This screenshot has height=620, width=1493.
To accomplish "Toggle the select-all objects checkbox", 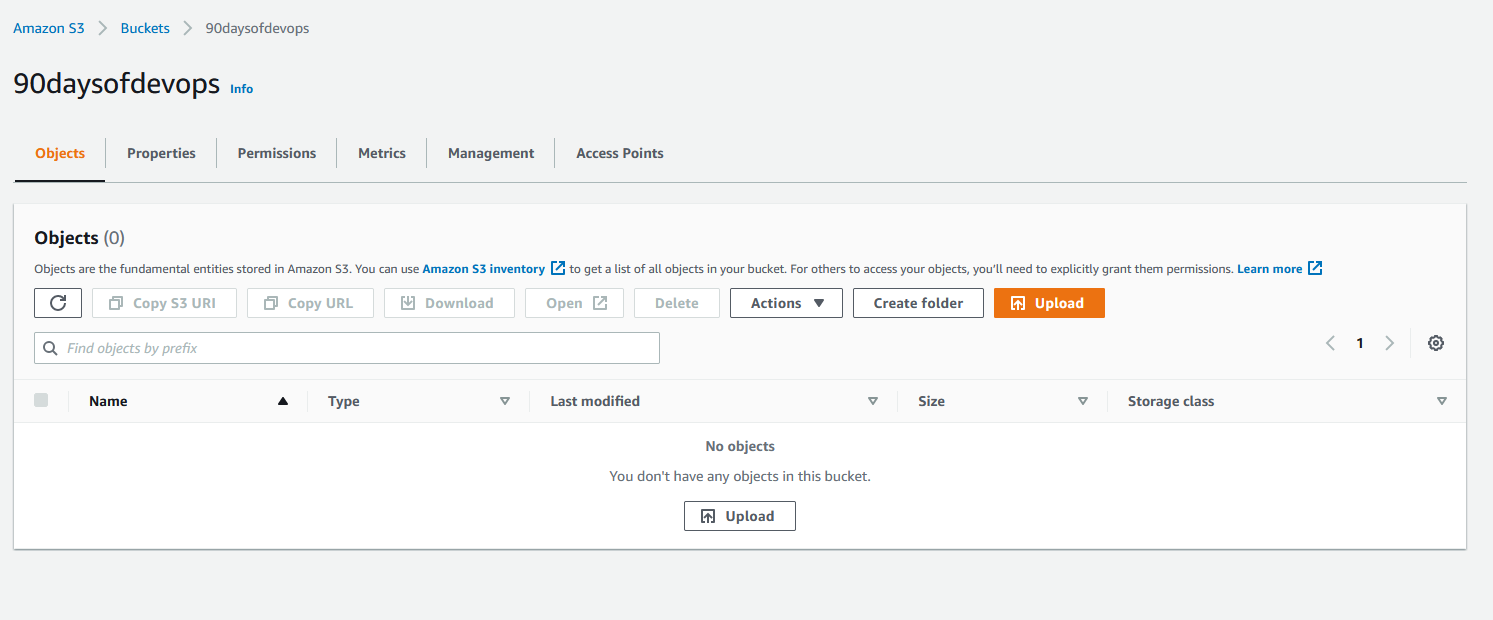I will pos(41,400).
